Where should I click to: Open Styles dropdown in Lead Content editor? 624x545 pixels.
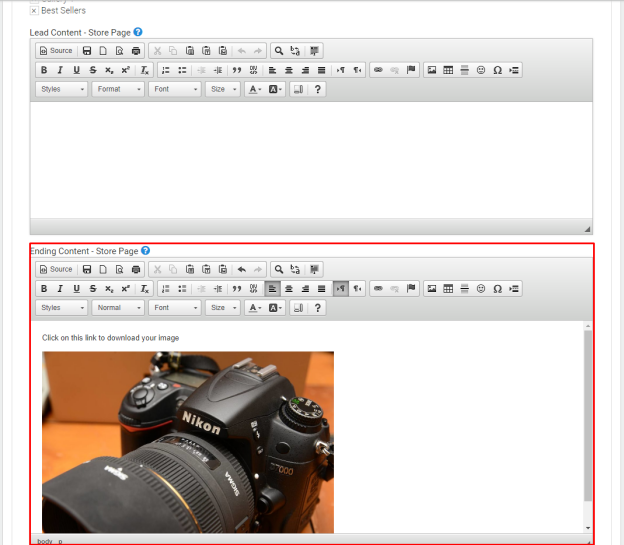[61, 89]
